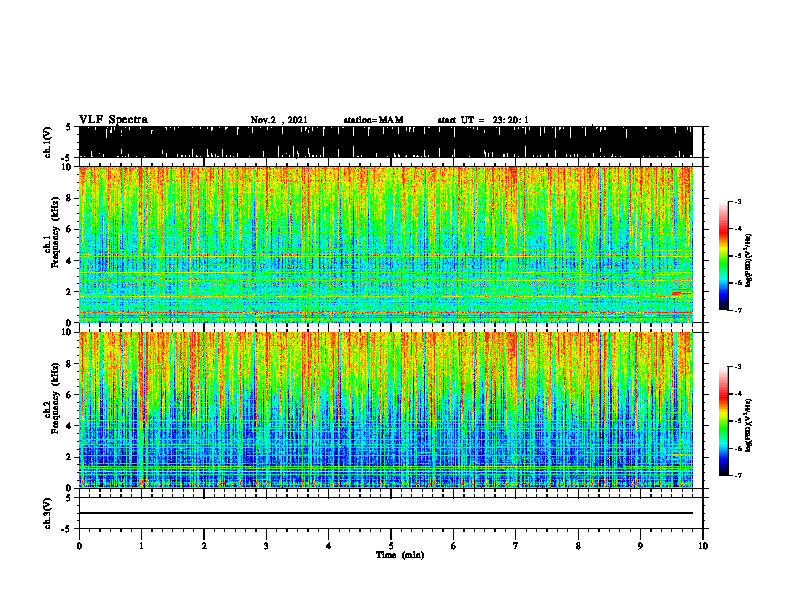Image resolution: width=792 pixels, height=612 pixels.
Task: Click time axis tick label "1"
Action: point(141,546)
